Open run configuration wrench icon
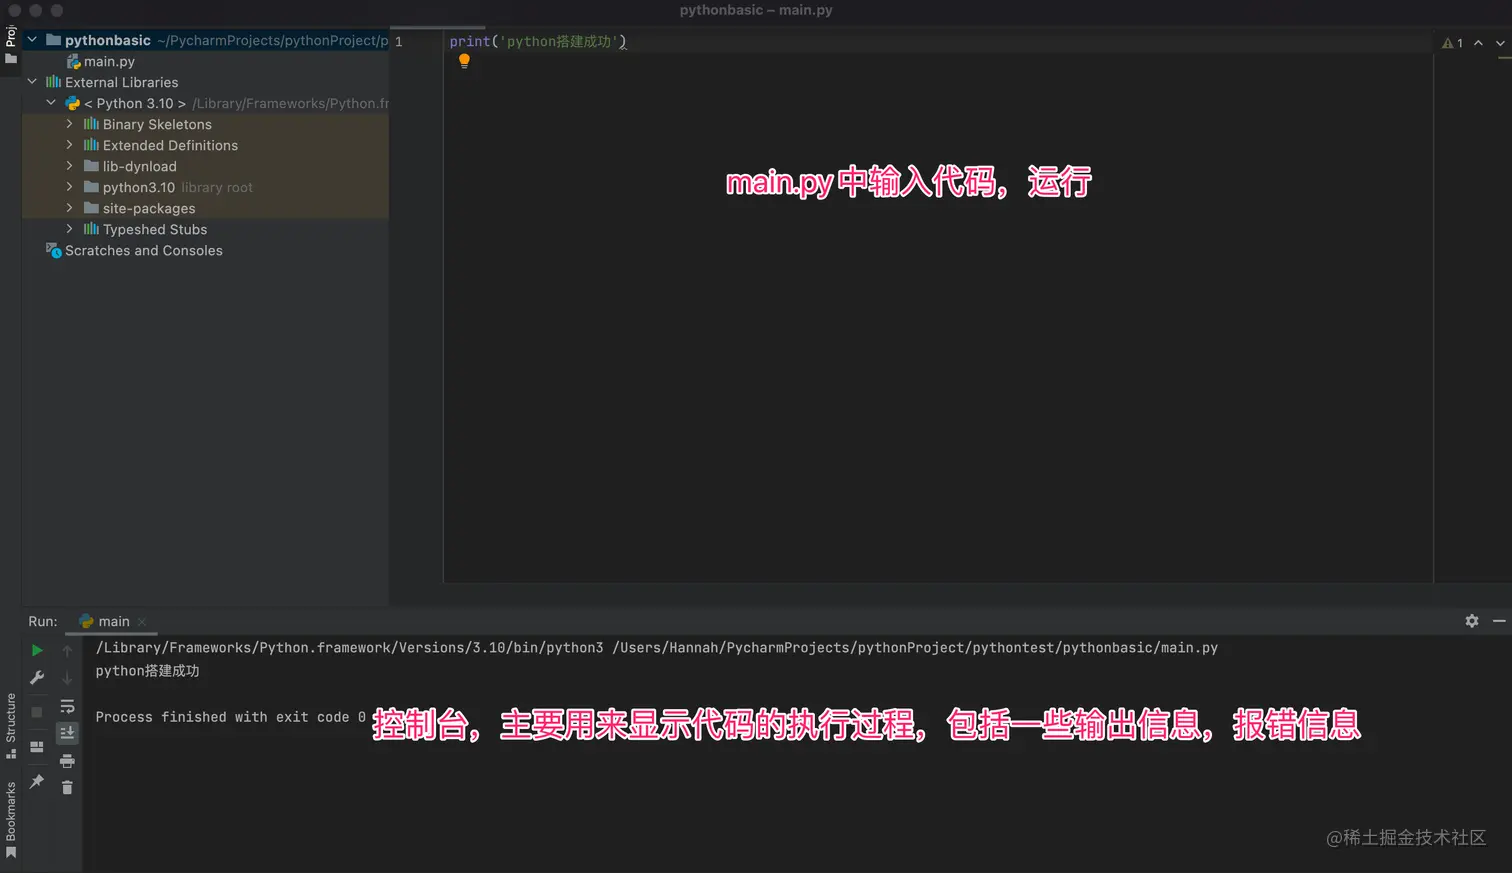The image size is (1512, 873). click(37, 678)
